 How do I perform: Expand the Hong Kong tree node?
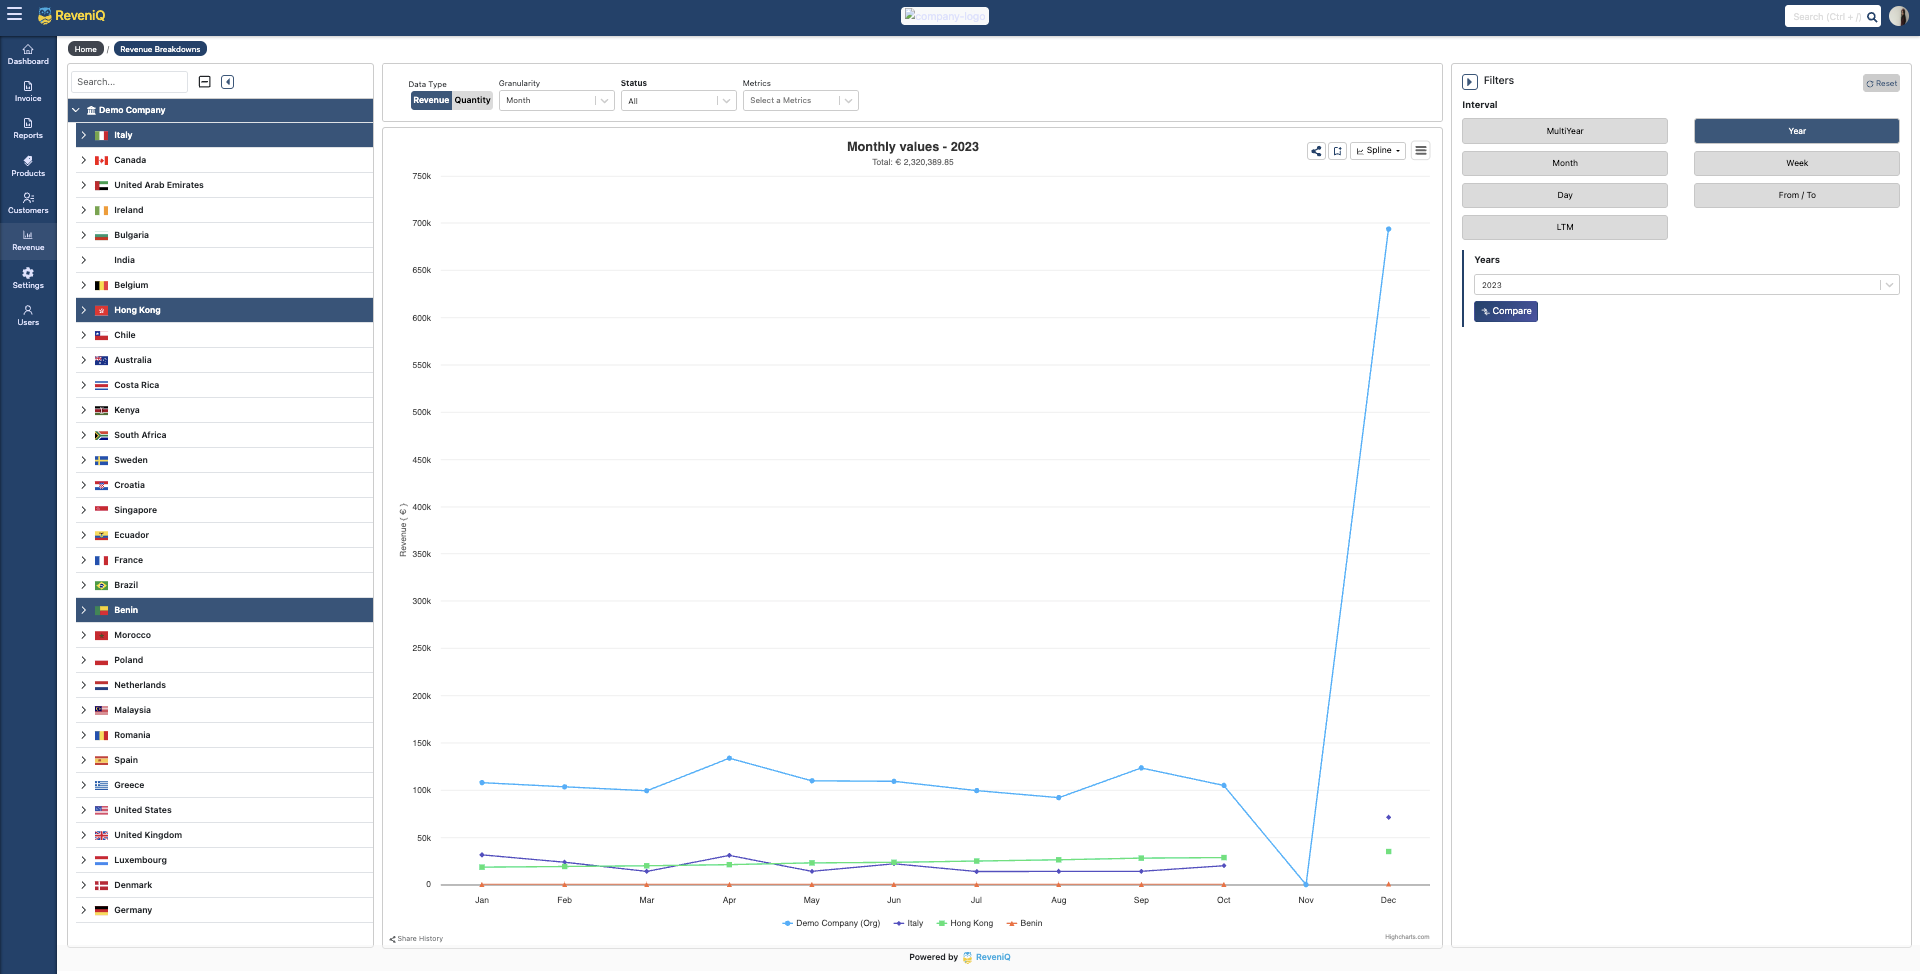84,310
